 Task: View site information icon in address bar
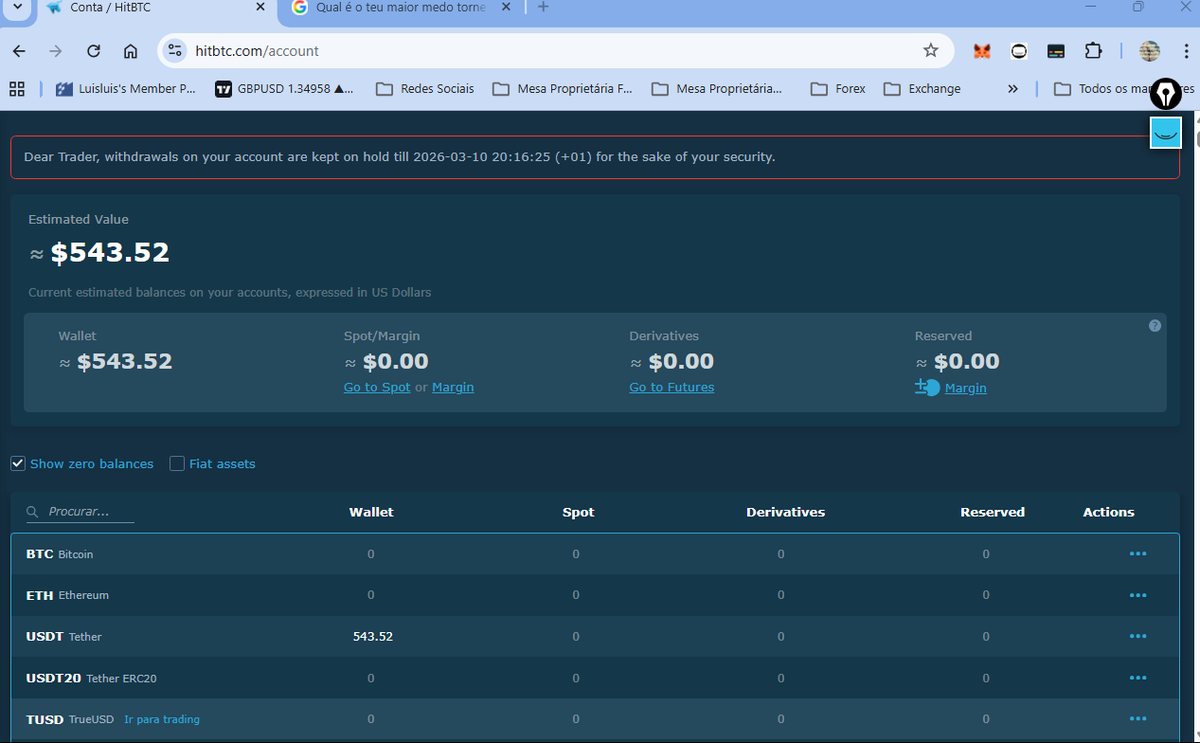[175, 50]
